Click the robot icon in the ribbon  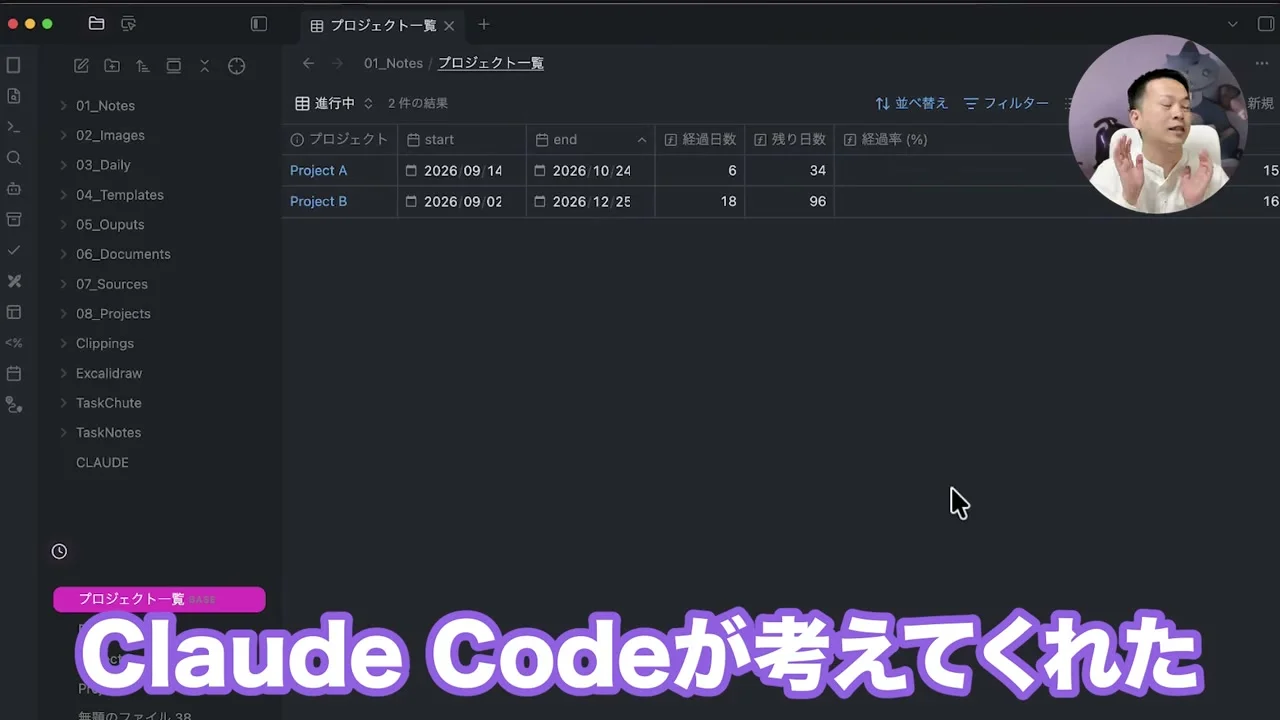click(14, 188)
